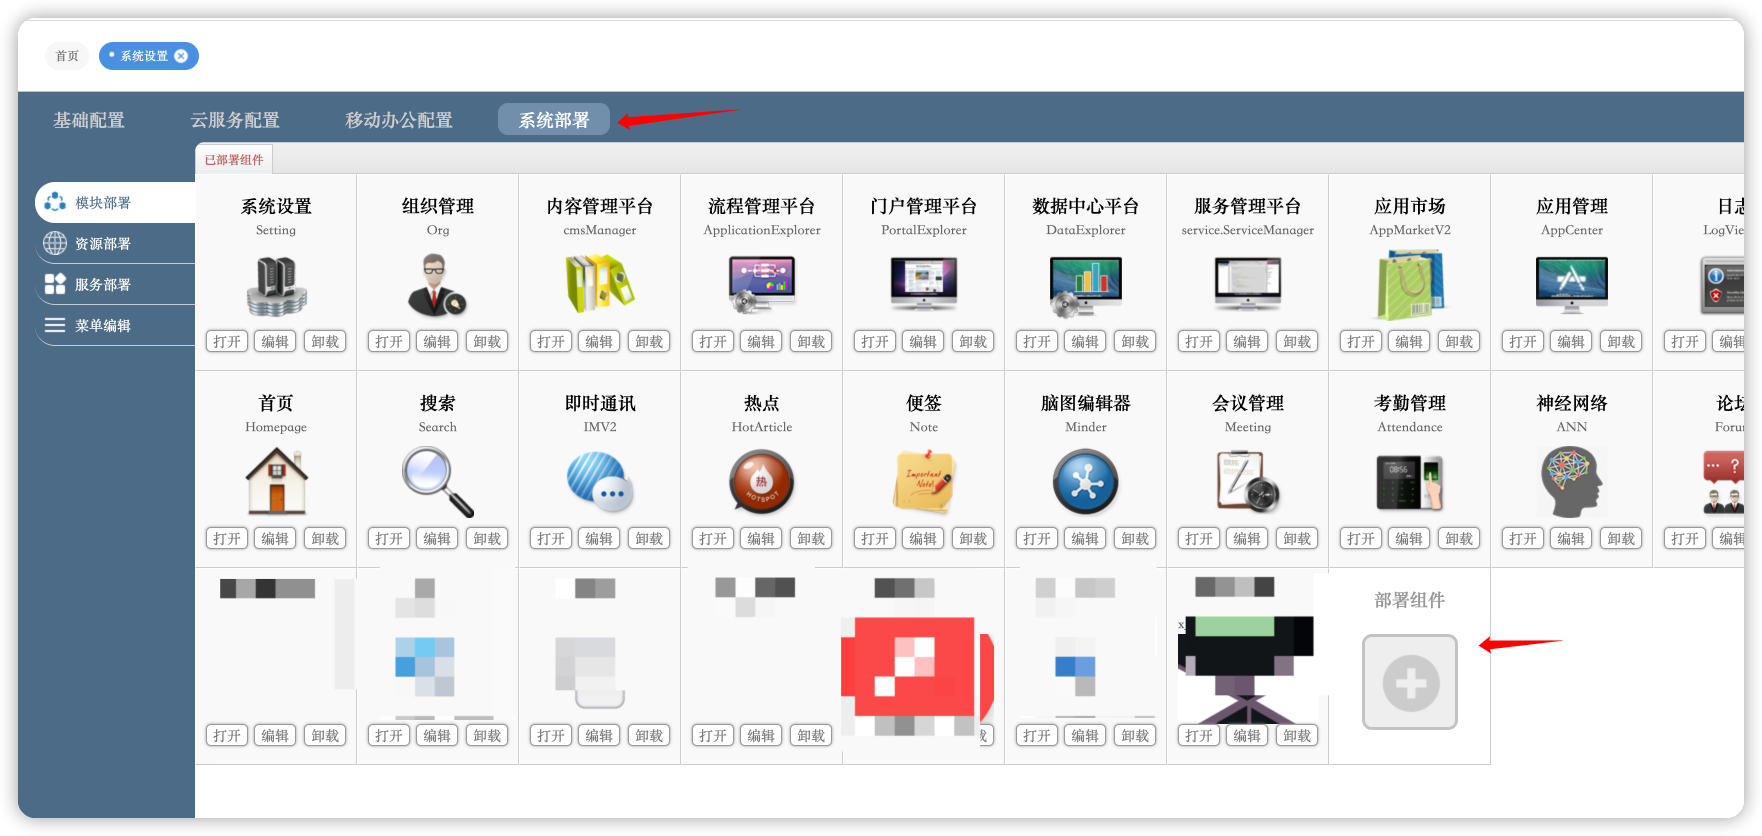Switch to the 首页 tab

click(67, 56)
